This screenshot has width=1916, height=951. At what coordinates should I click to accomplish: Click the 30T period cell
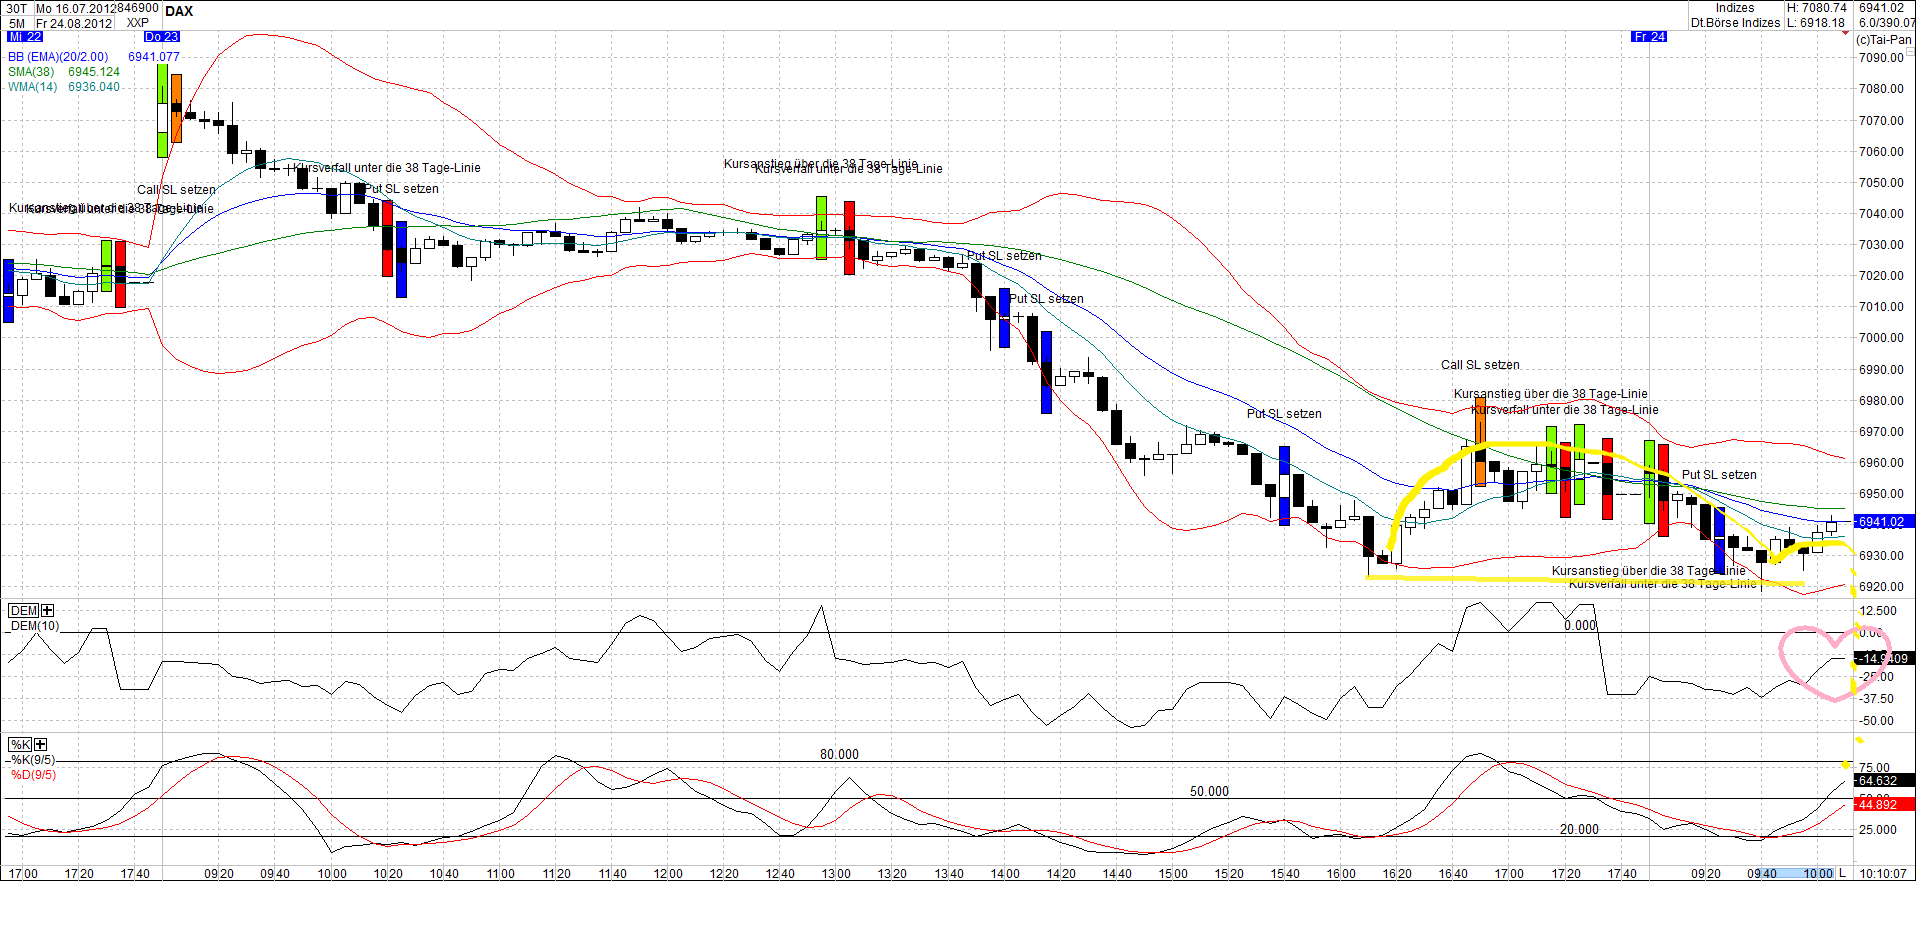click(17, 8)
